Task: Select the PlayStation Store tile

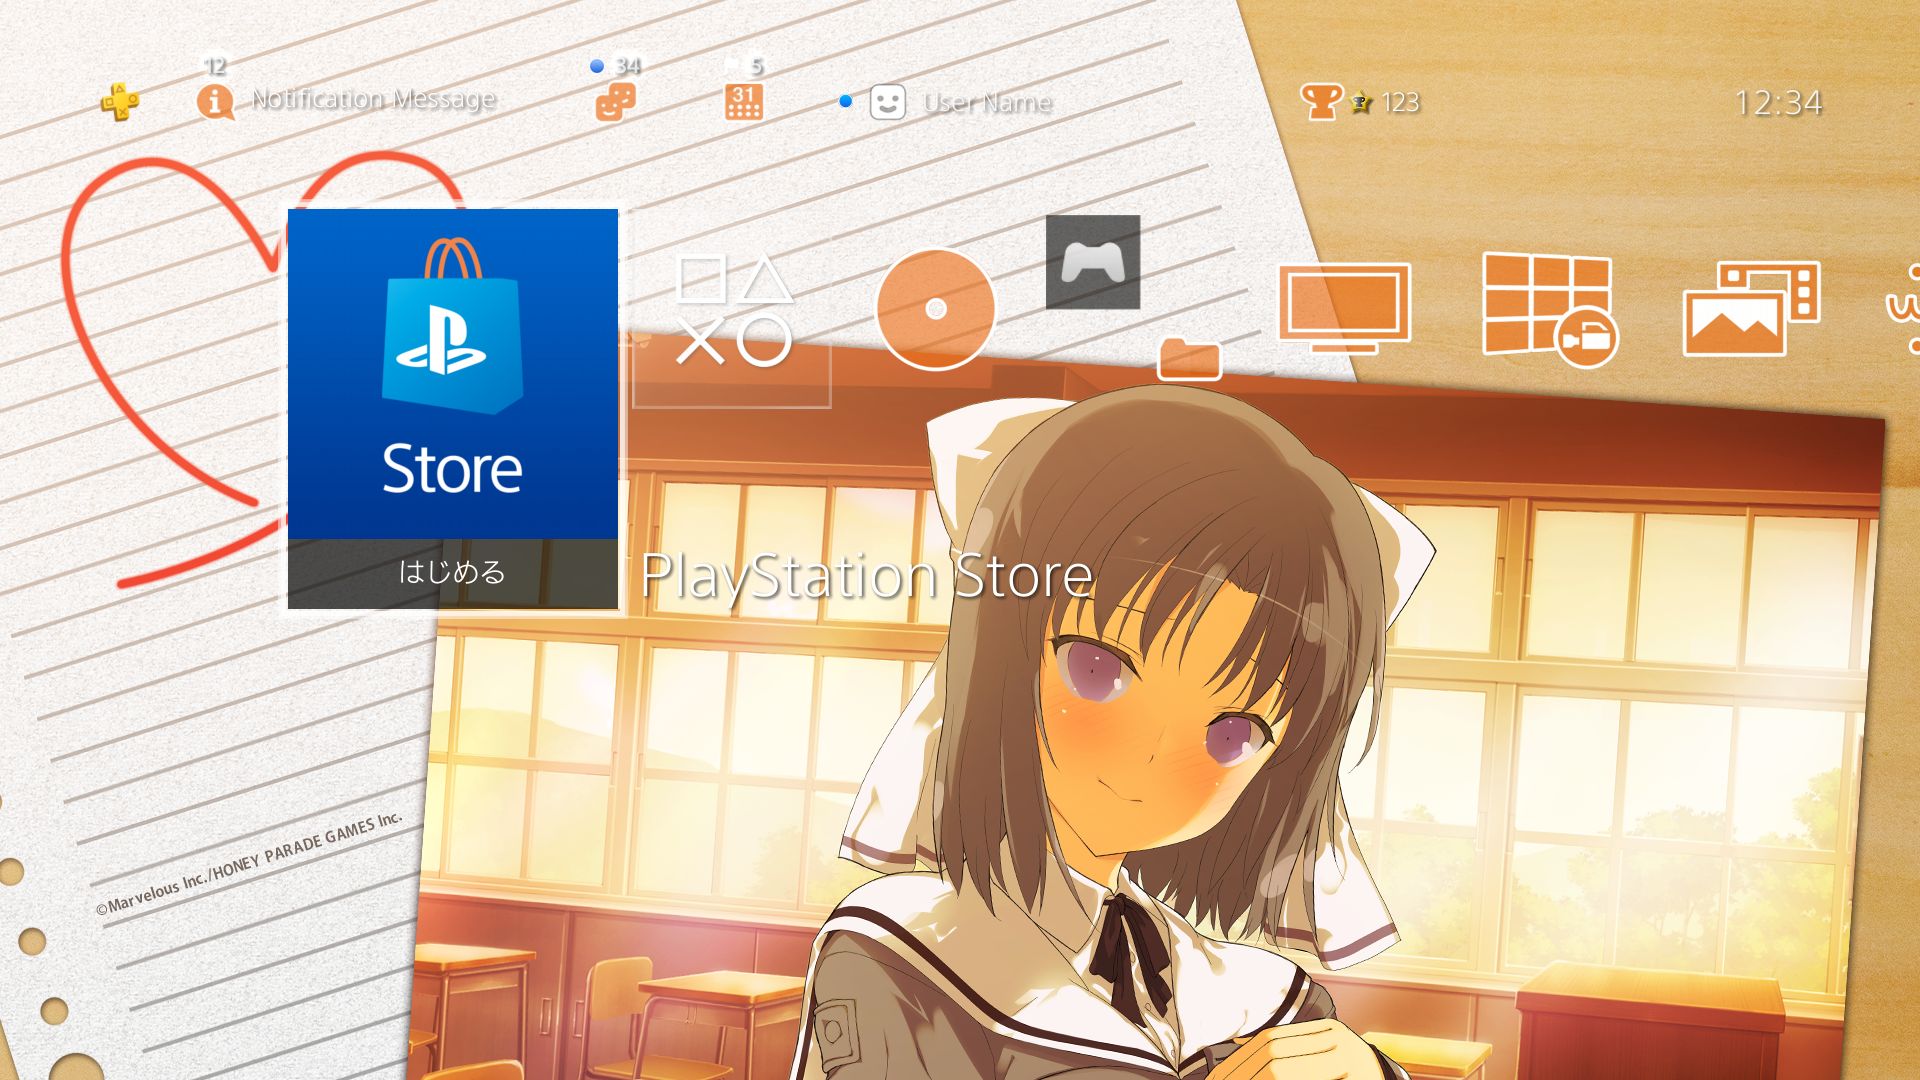Action: coord(452,374)
